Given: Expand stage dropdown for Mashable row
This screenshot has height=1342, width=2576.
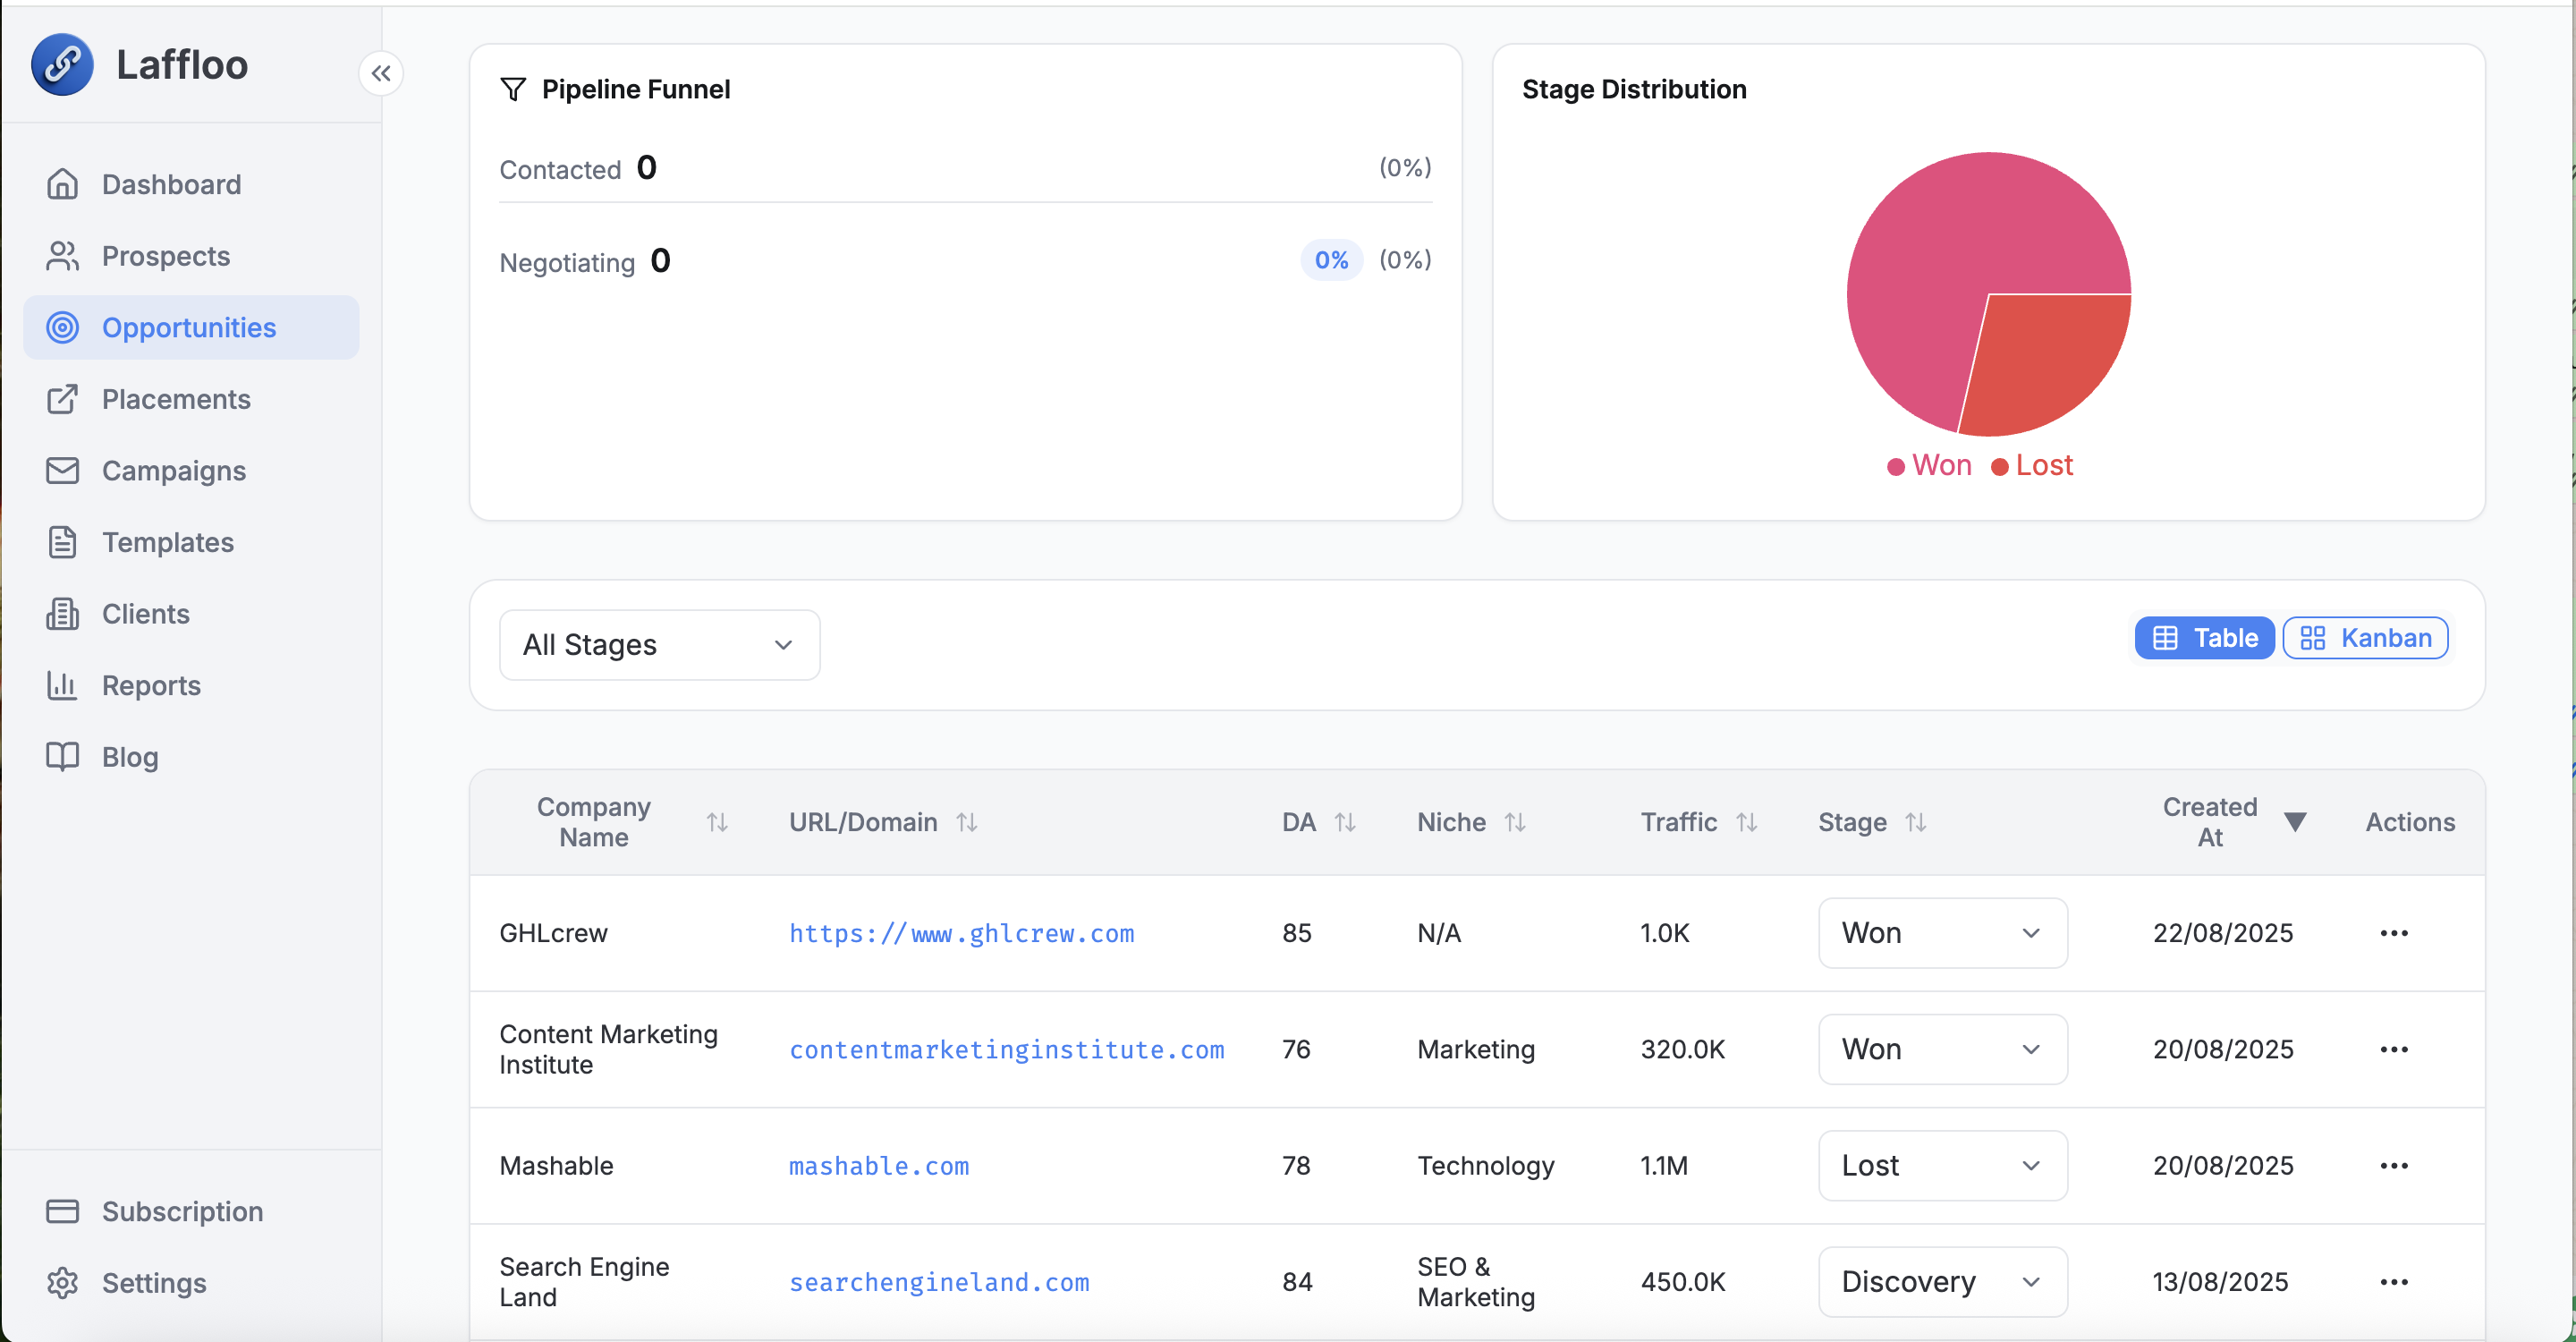Looking at the screenshot, I should pos(1942,1166).
